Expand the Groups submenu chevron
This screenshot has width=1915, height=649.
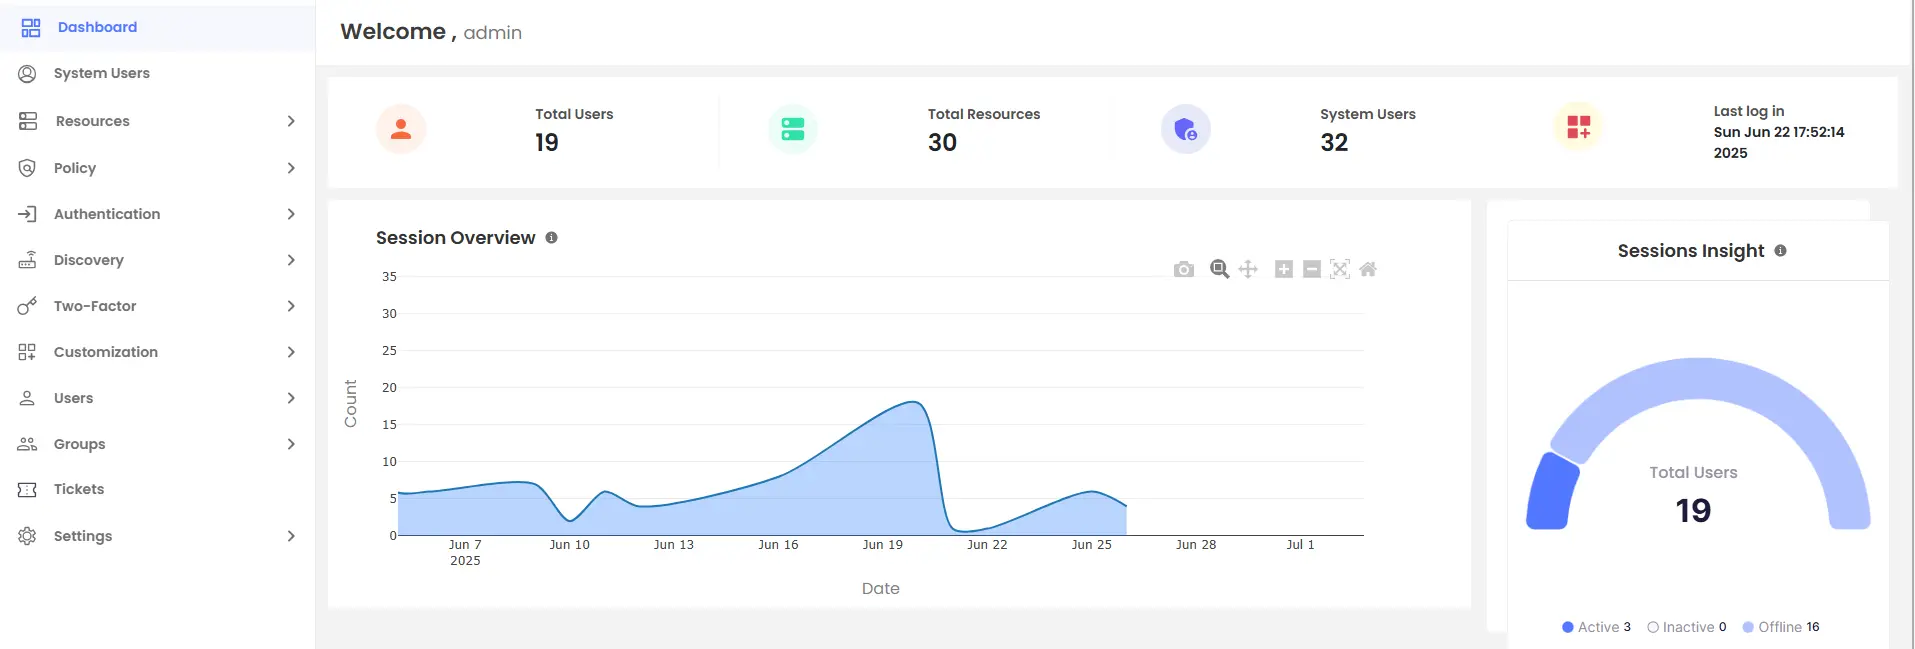pyautogui.click(x=291, y=443)
